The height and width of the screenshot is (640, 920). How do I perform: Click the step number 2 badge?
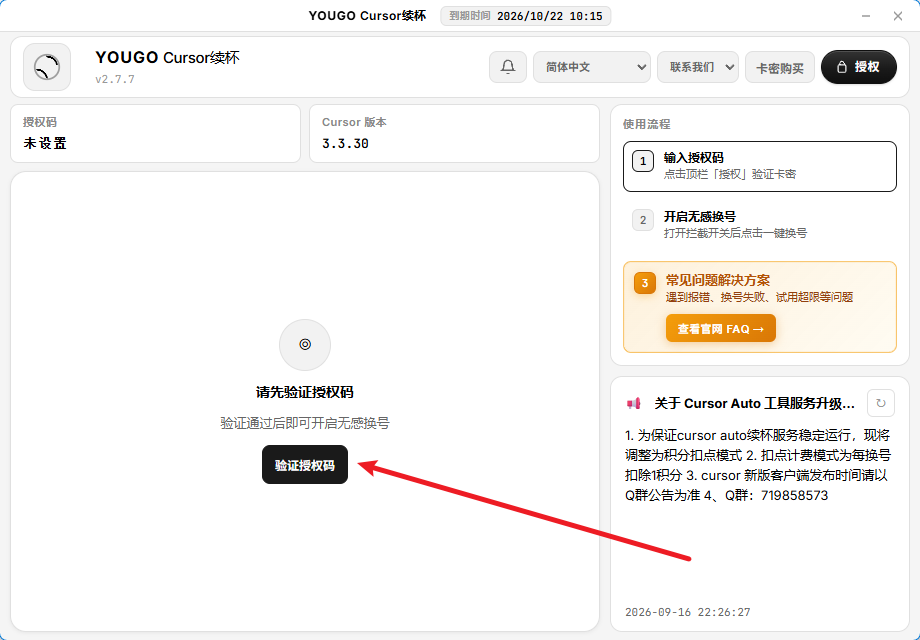642,220
